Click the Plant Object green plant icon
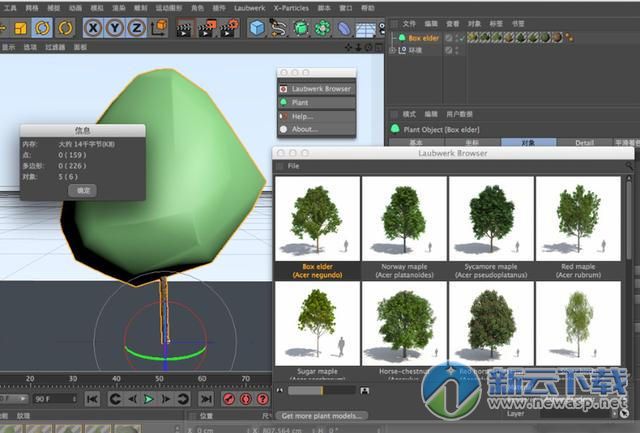 pos(395,129)
